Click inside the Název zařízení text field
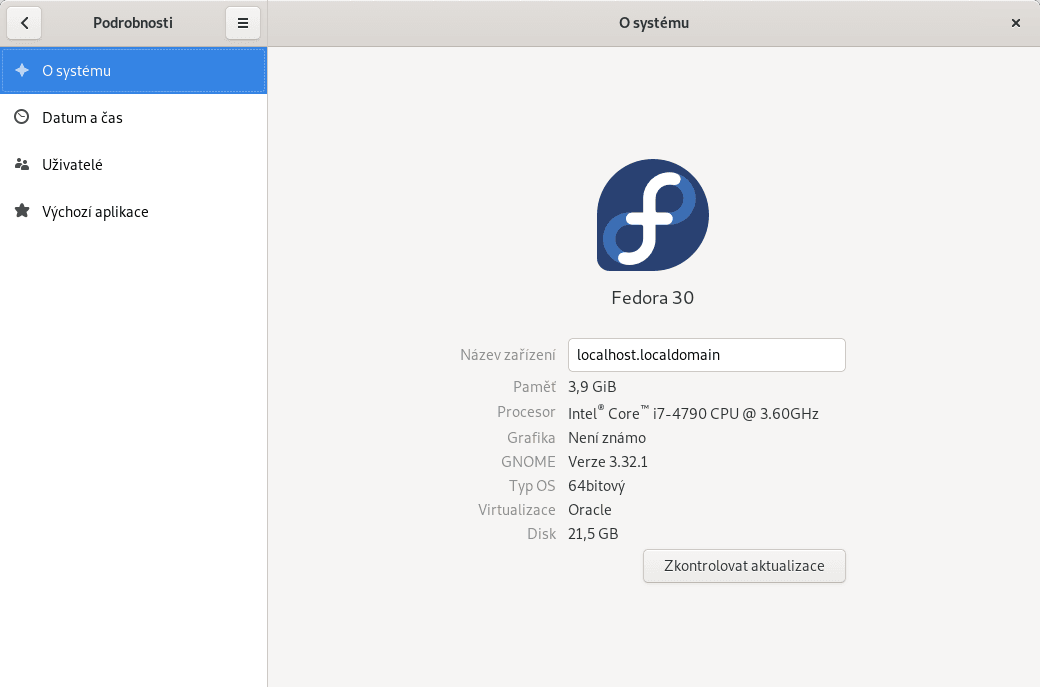Viewport: 1040px width, 687px height. click(706, 355)
